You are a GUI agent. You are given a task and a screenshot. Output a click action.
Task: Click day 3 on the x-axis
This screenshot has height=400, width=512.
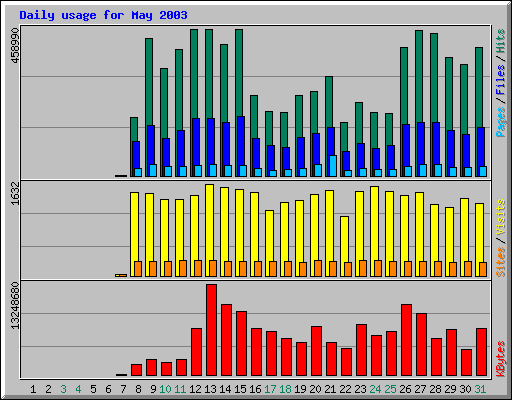pos(63,389)
